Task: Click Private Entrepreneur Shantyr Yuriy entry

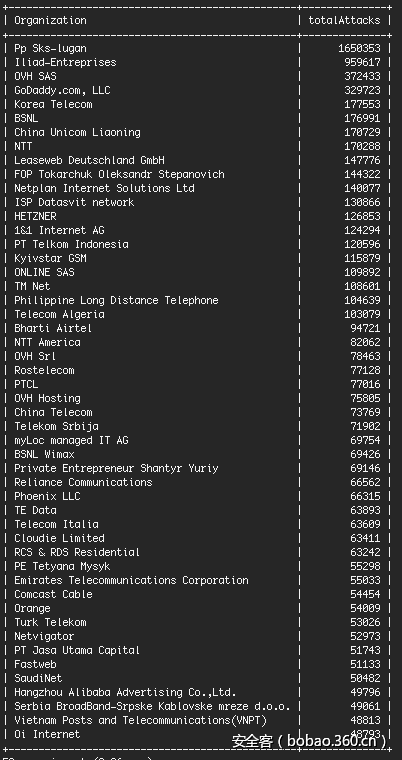Action: tap(116, 468)
